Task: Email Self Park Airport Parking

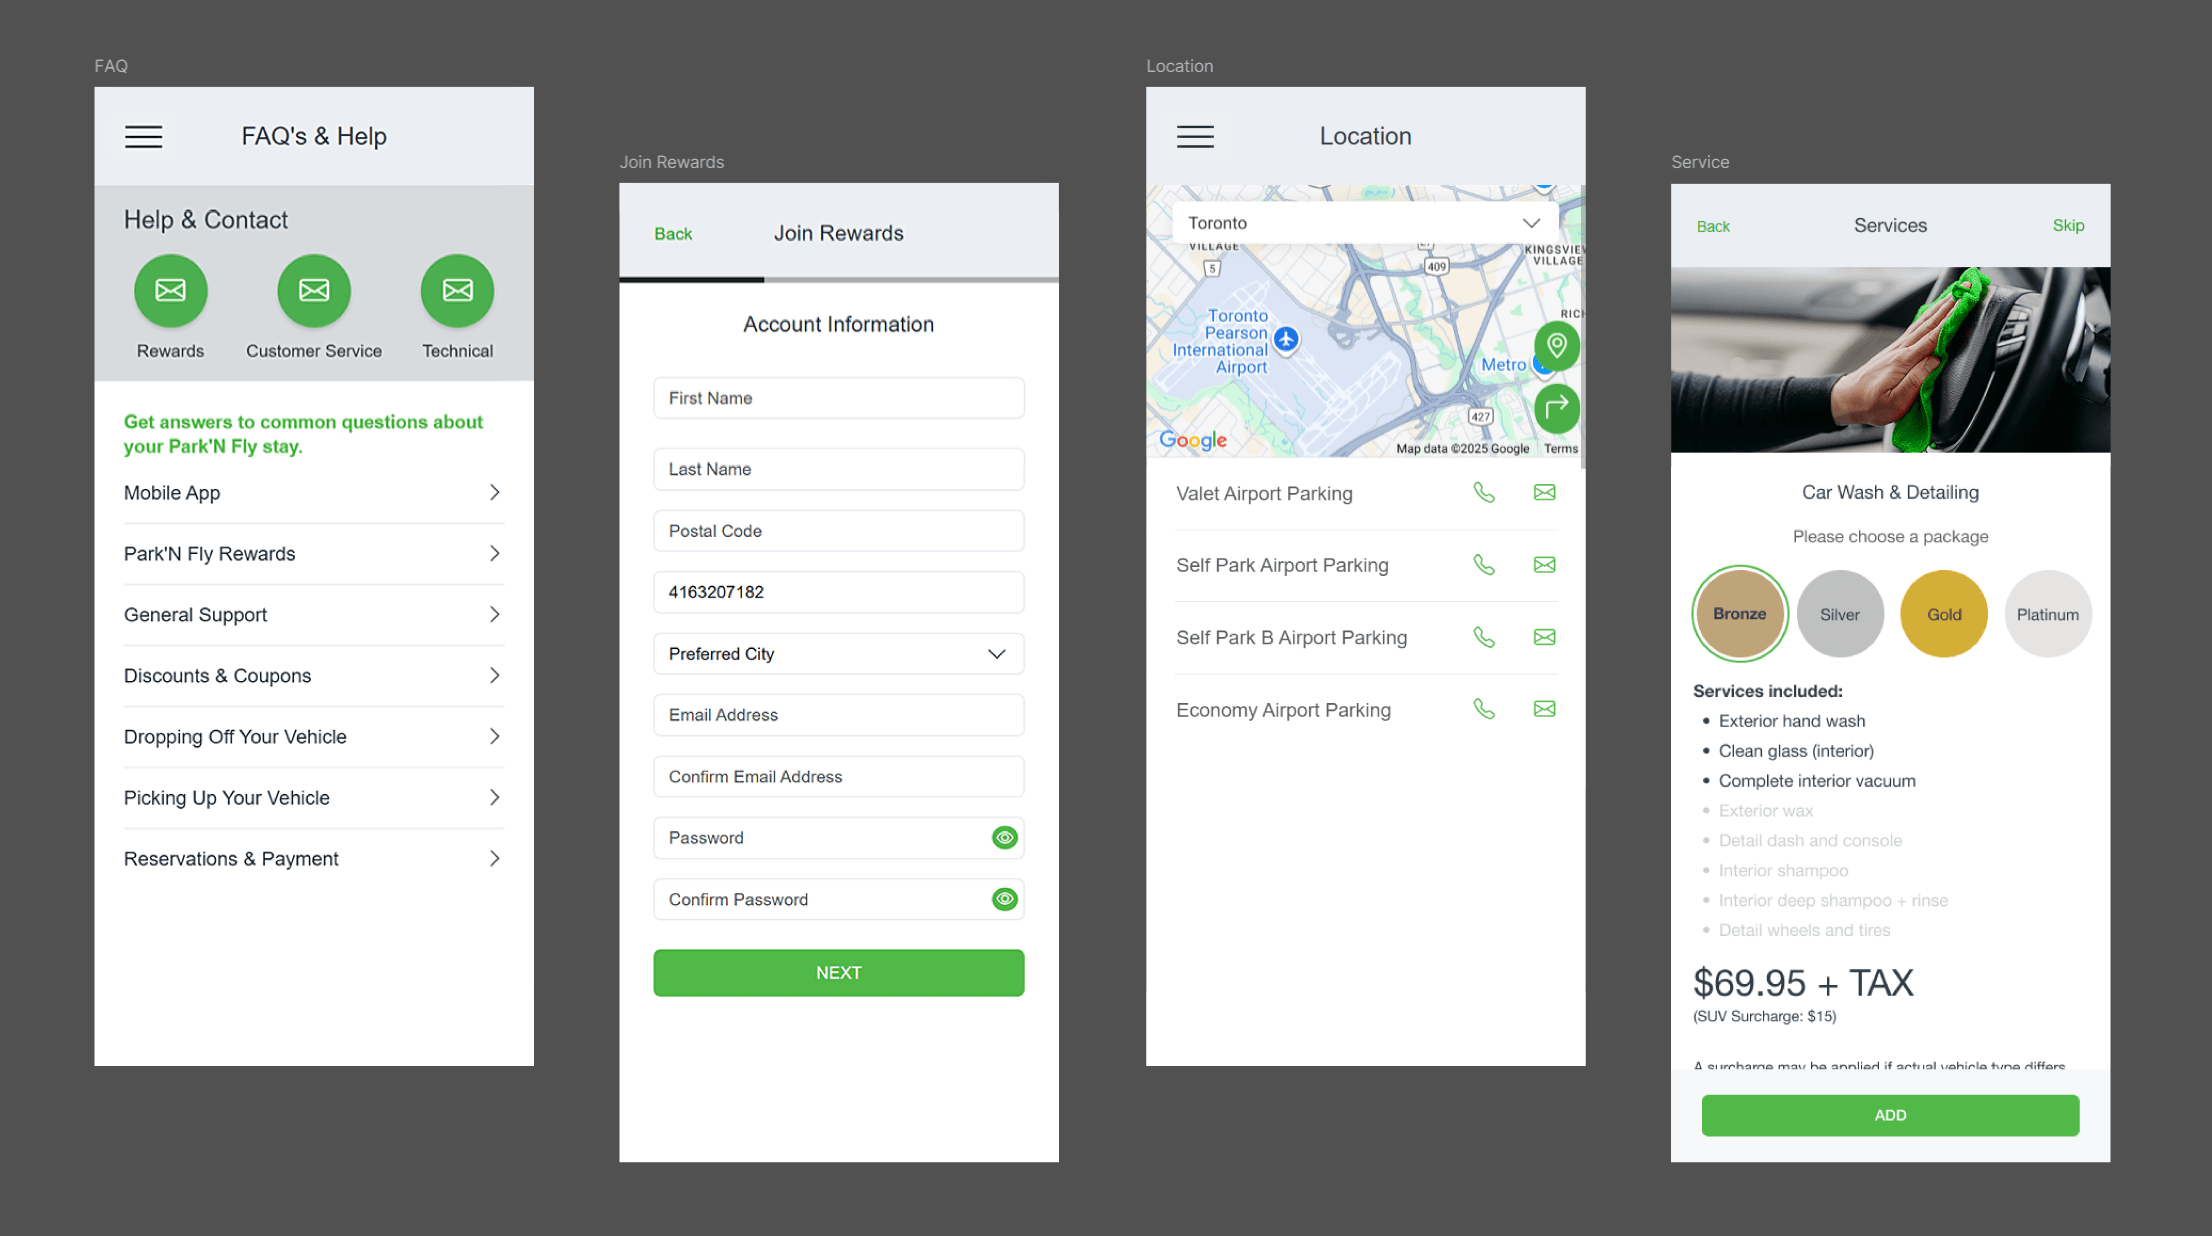Action: coord(1544,565)
